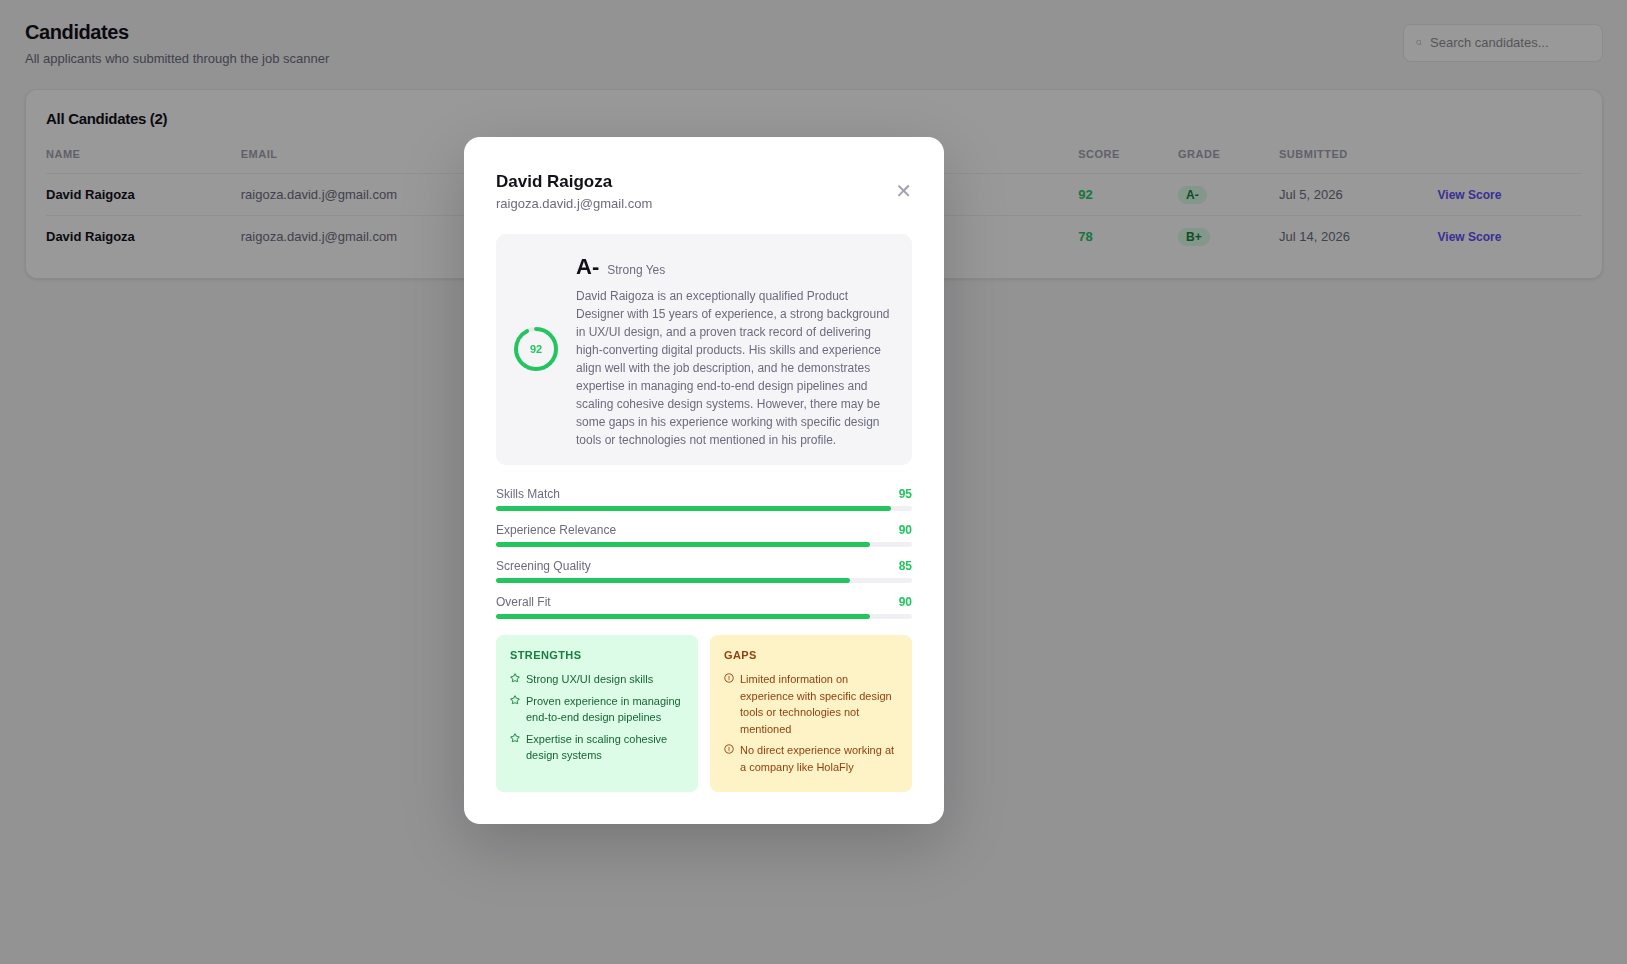Click the Skills Match label
Viewport: 1627px width, 964px height.
528,494
